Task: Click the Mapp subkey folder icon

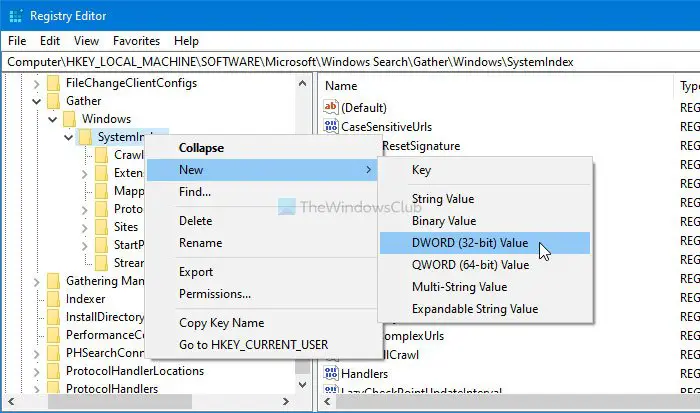Action: coord(102,191)
